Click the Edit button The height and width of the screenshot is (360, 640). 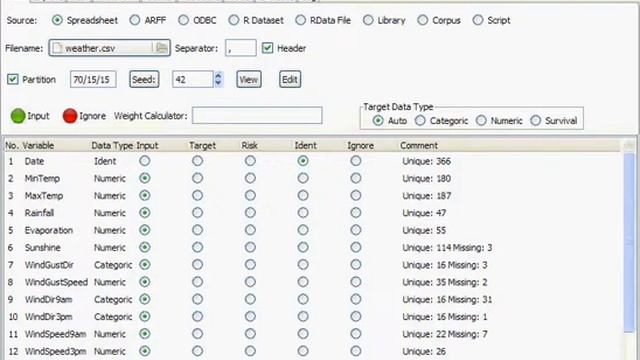click(x=290, y=79)
